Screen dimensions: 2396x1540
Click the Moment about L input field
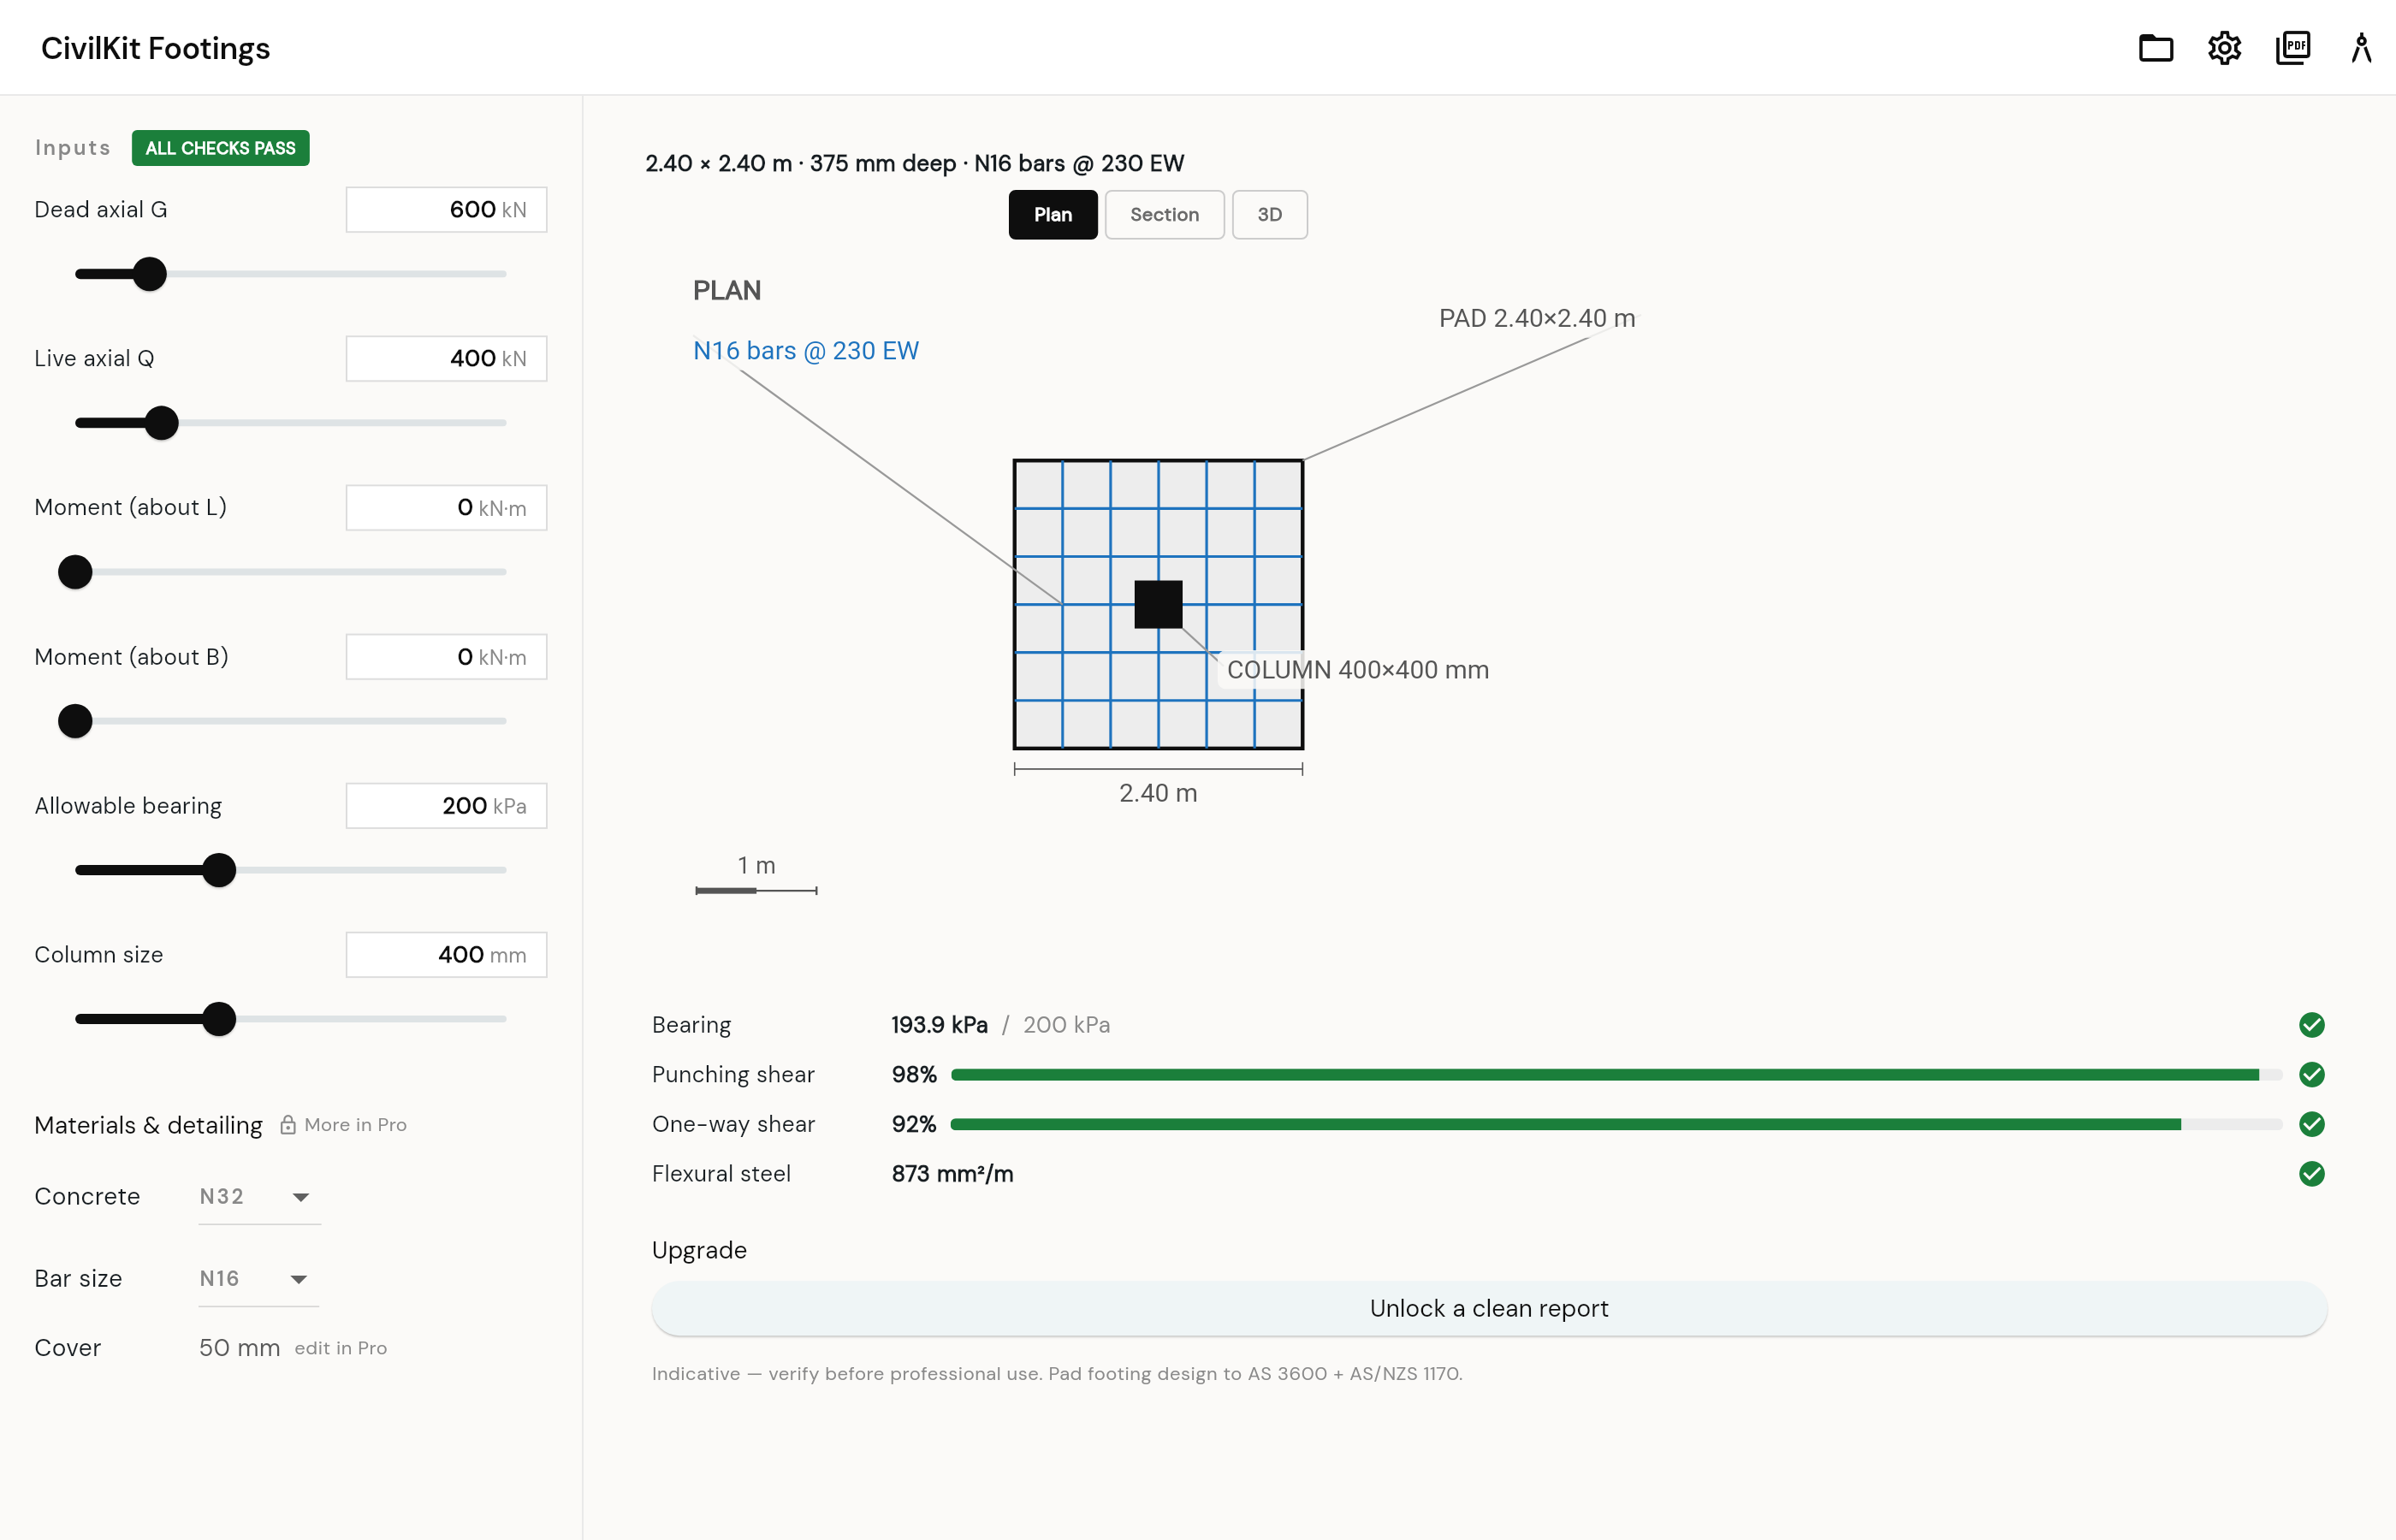[x=446, y=508]
